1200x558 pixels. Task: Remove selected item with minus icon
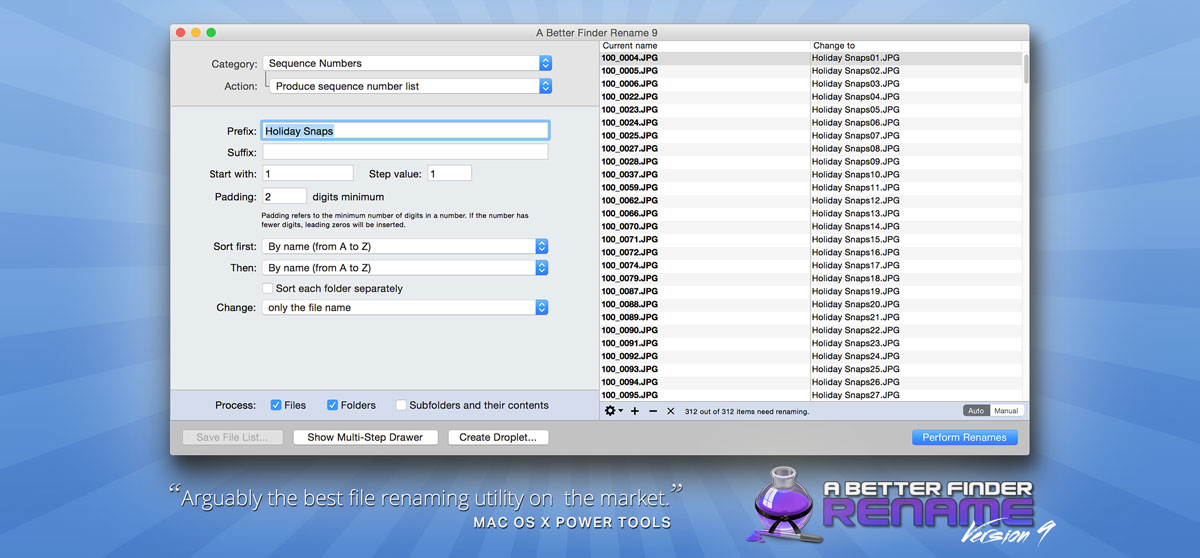tap(653, 411)
